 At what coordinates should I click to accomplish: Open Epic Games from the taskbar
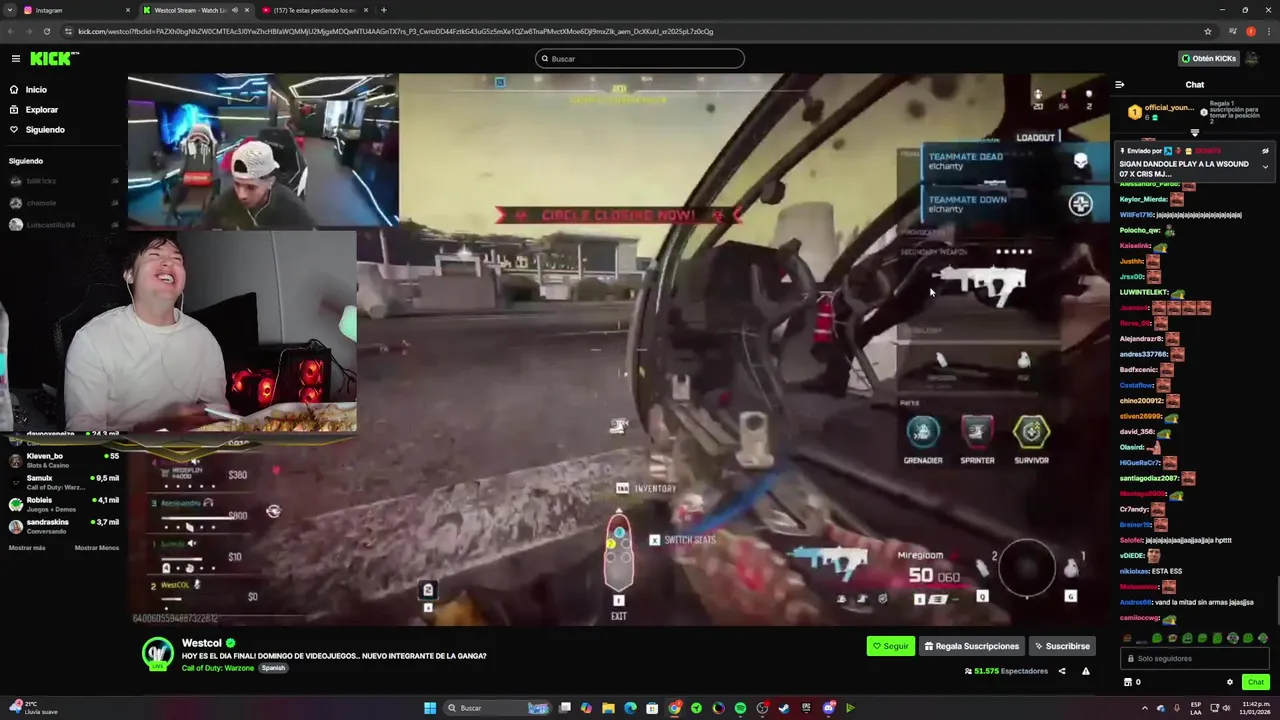pos(806,708)
